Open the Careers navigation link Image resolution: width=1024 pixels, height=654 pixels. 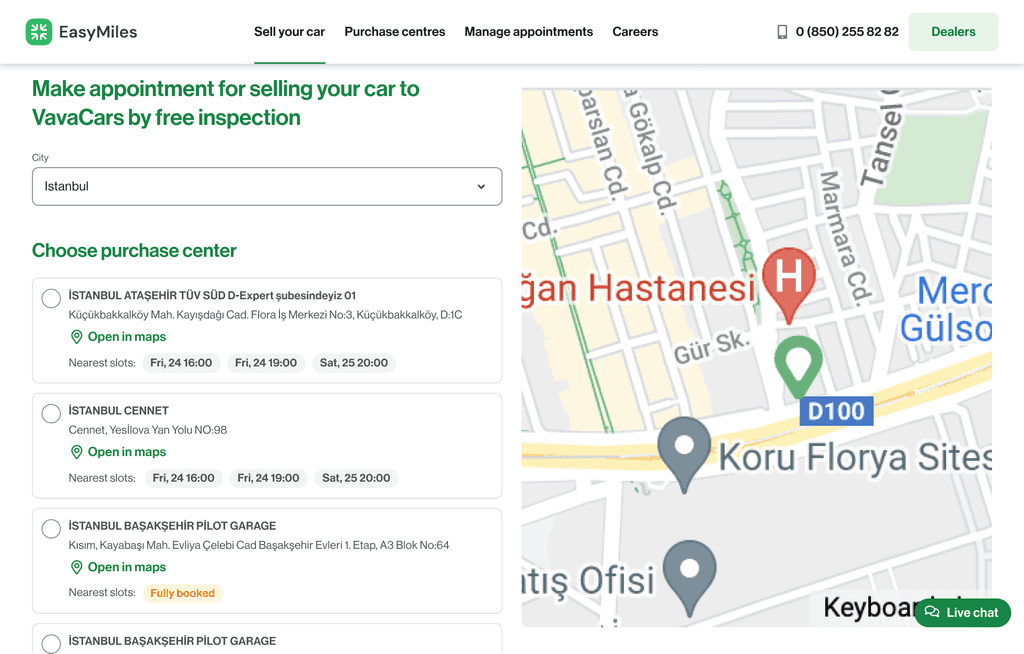(x=635, y=31)
